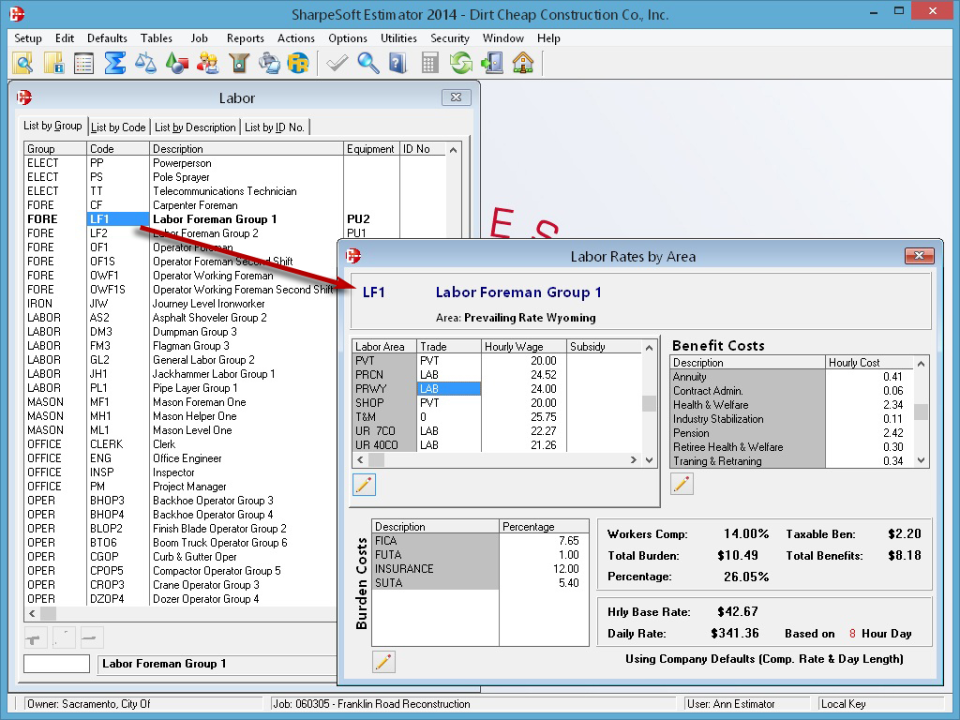The image size is (960, 720).
Task: Click the green refresh arrows toolbar icon
Action: coord(459,62)
